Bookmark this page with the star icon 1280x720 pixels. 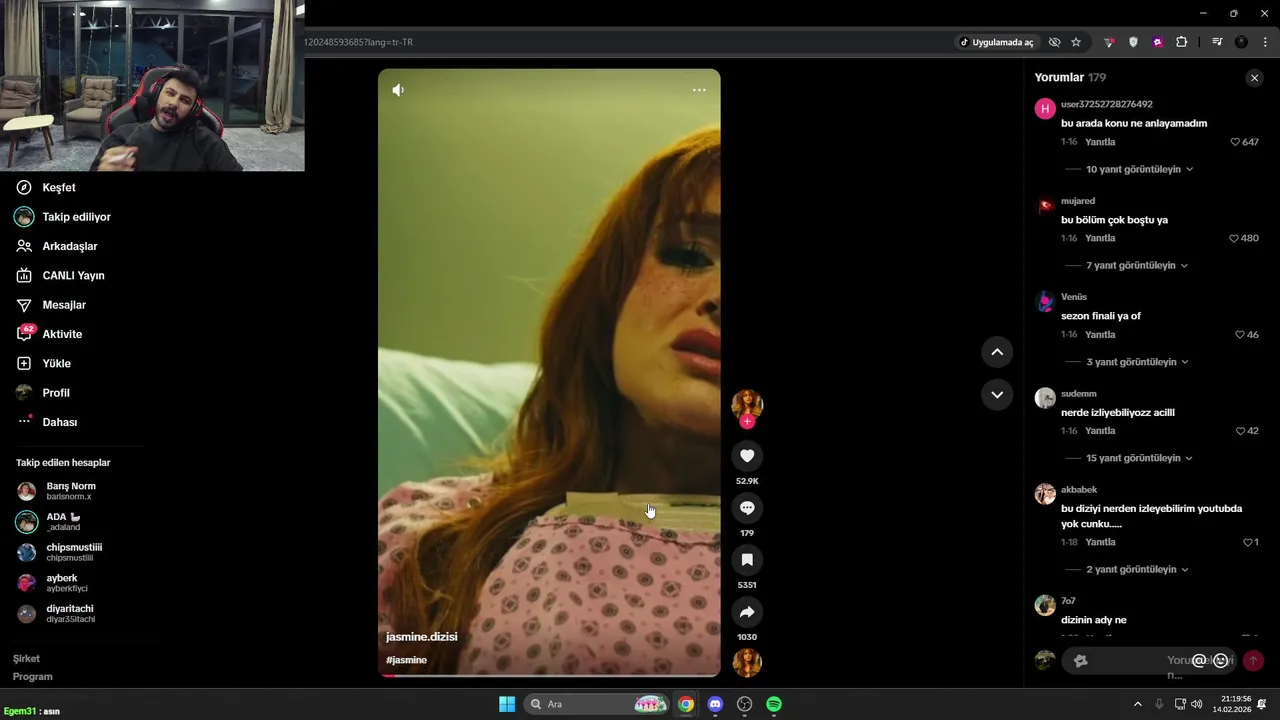1076,42
